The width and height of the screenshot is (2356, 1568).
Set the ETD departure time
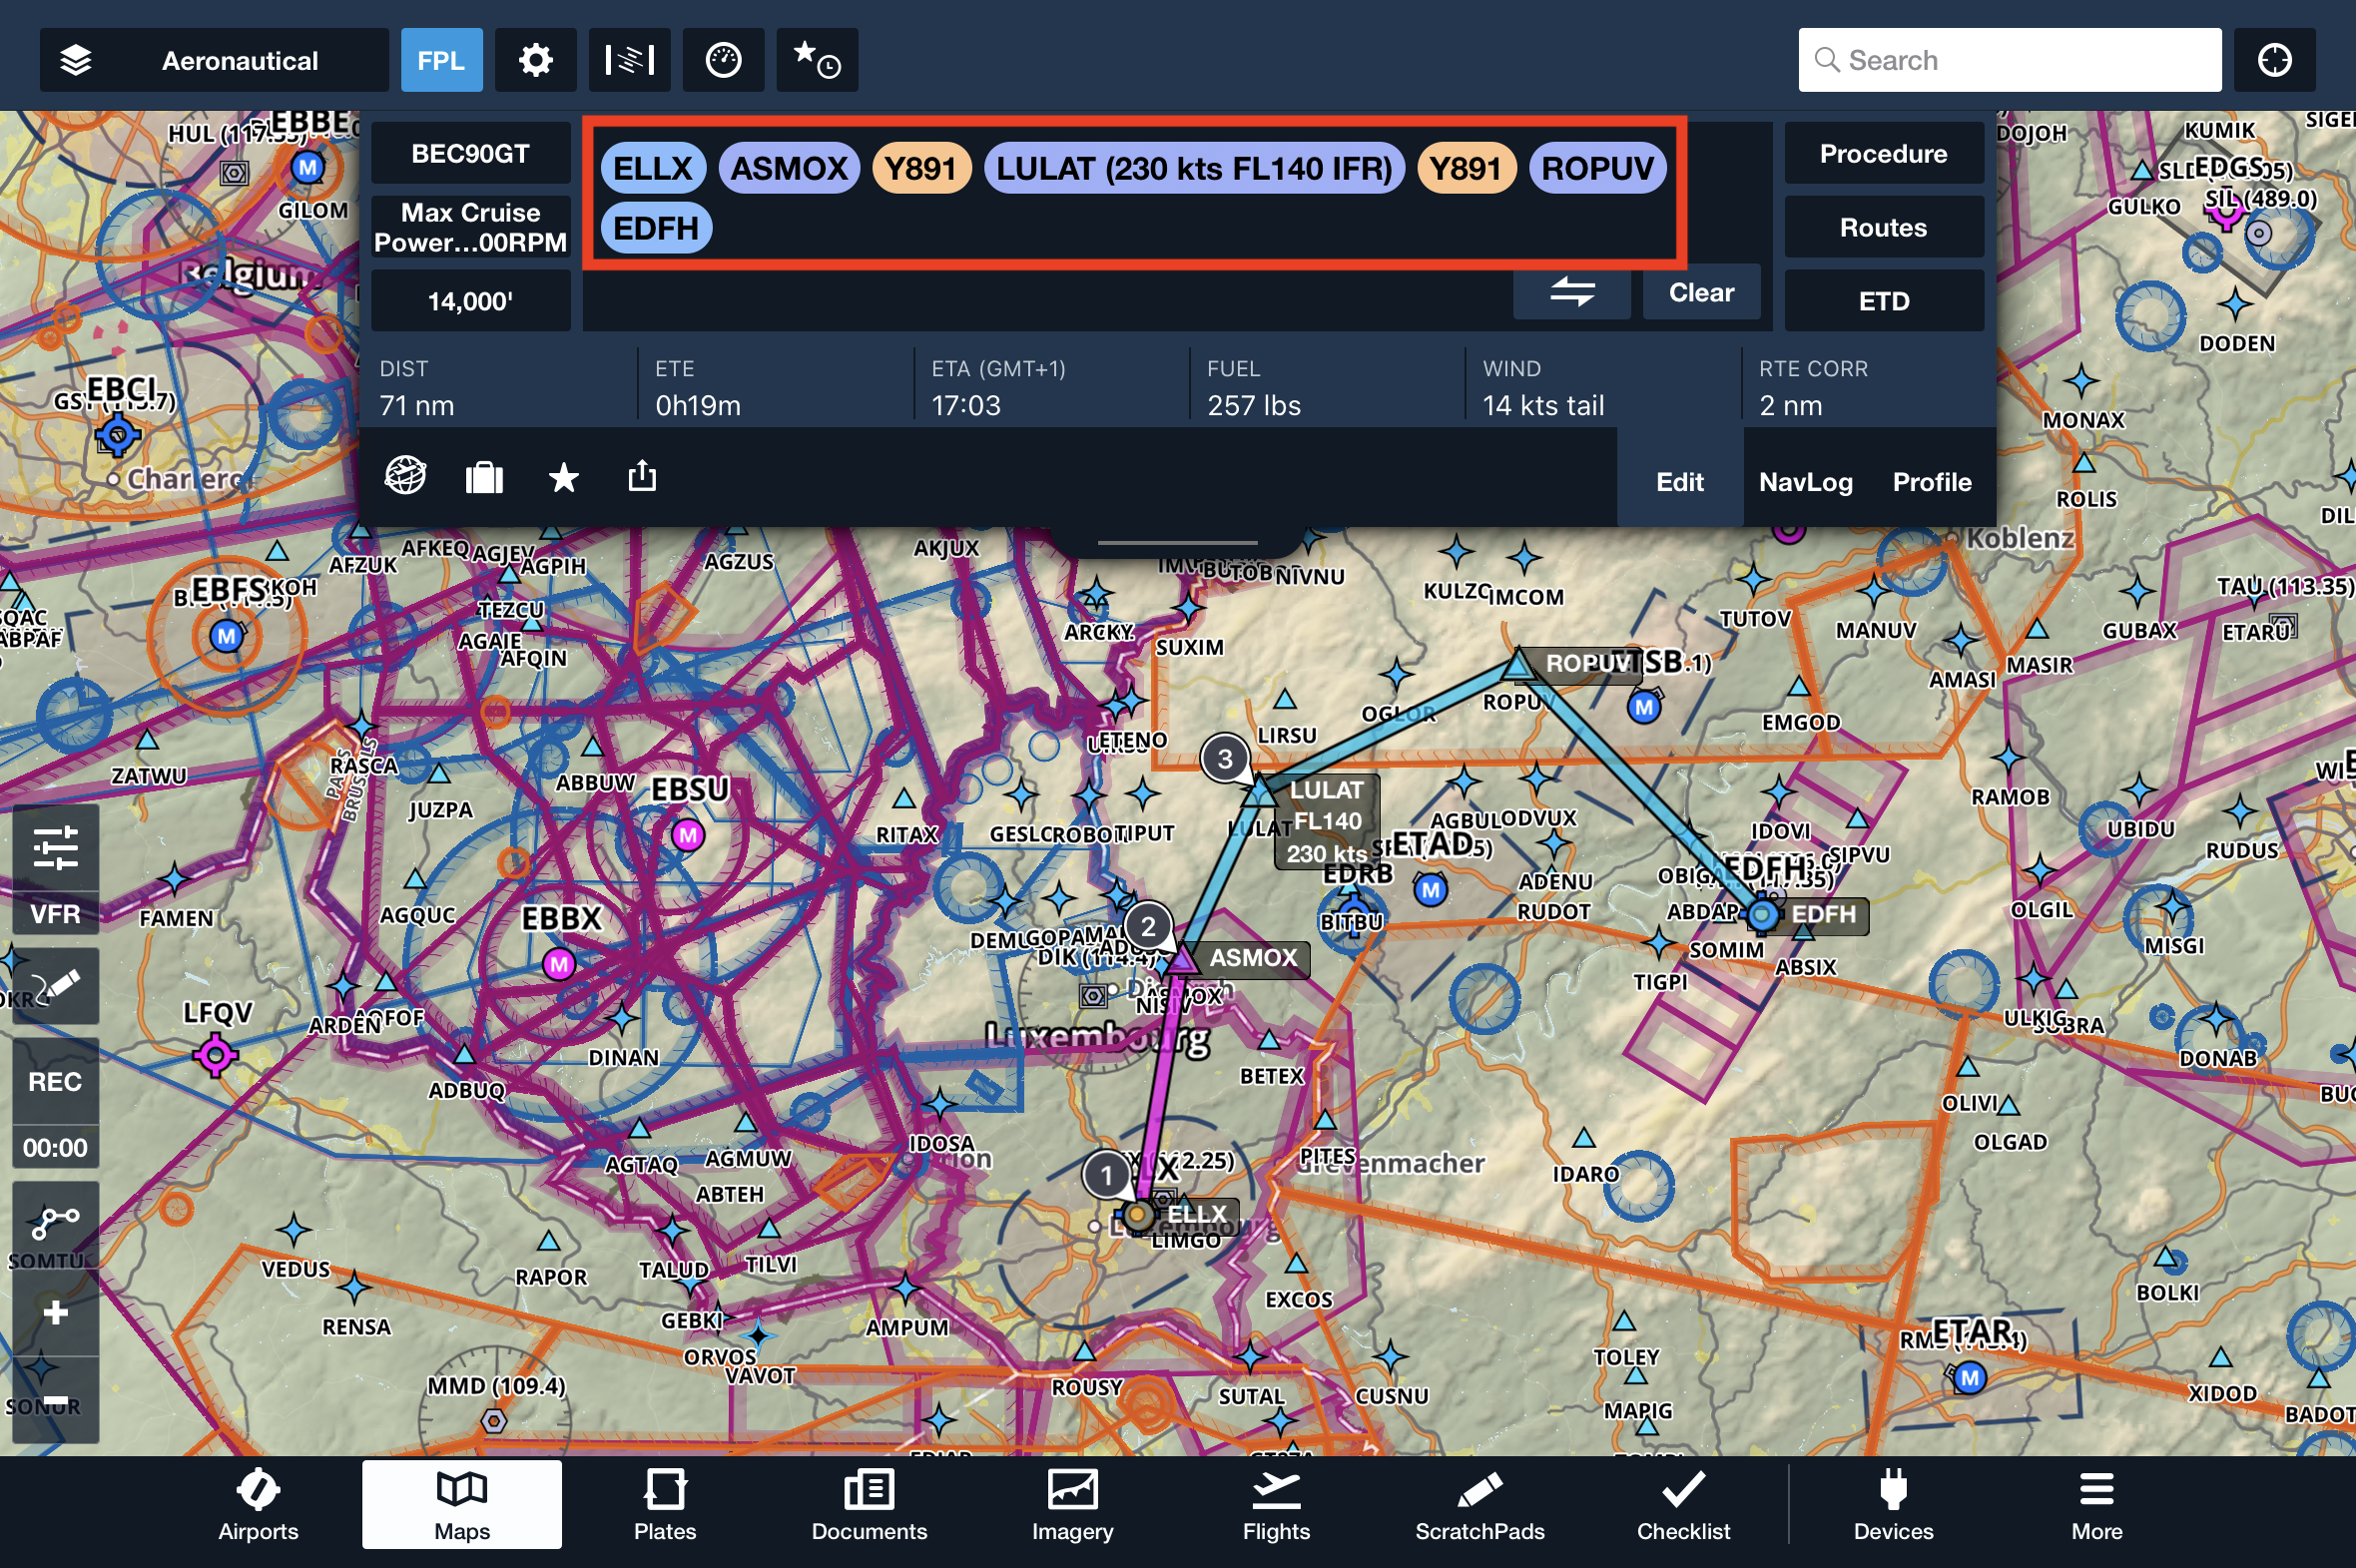point(1883,301)
